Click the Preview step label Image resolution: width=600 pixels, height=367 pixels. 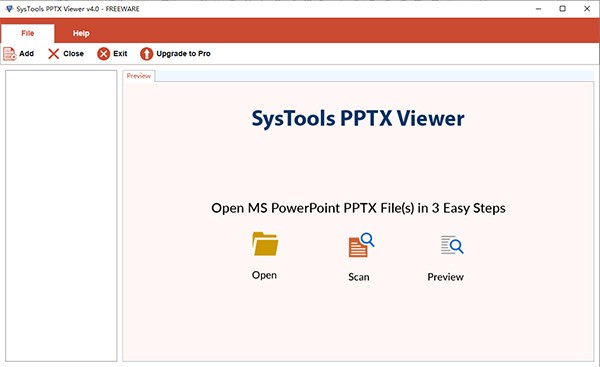point(445,277)
